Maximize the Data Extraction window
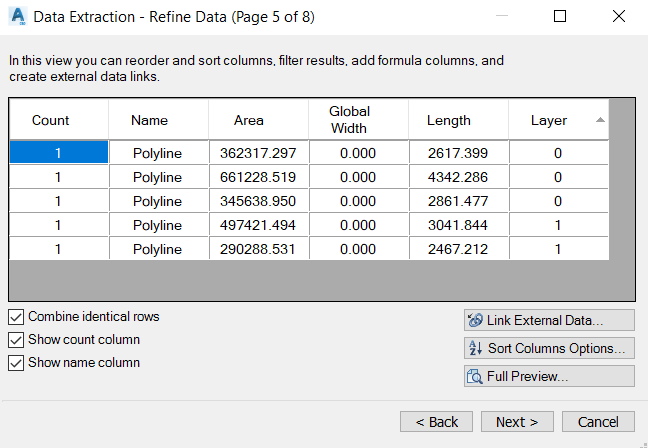Viewport: 648px width, 448px height. tap(560, 16)
